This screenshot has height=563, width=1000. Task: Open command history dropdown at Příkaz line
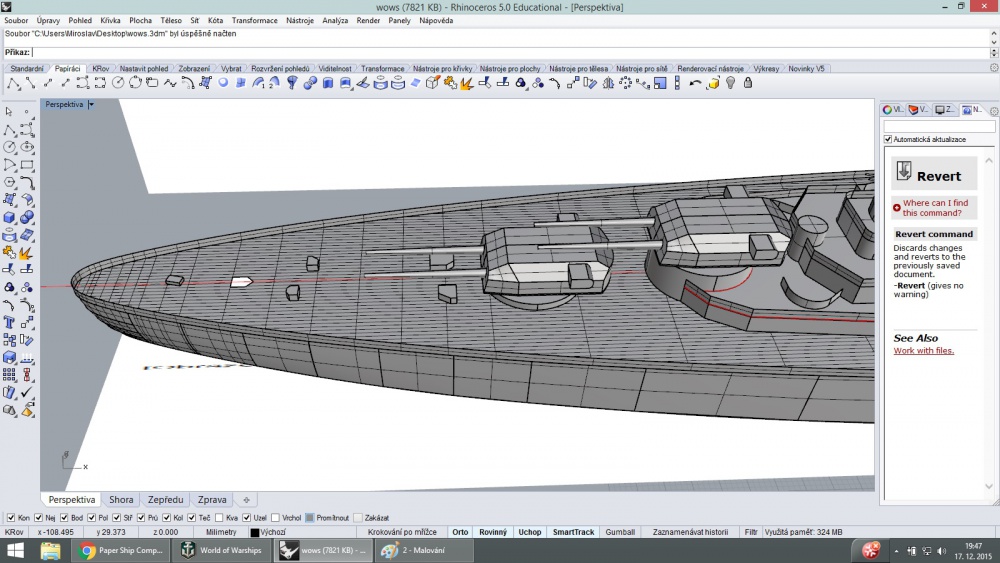coord(994,53)
